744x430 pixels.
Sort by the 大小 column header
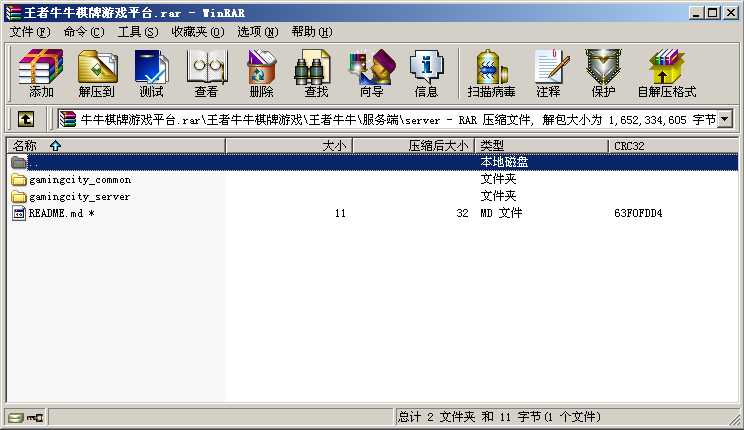pos(289,146)
